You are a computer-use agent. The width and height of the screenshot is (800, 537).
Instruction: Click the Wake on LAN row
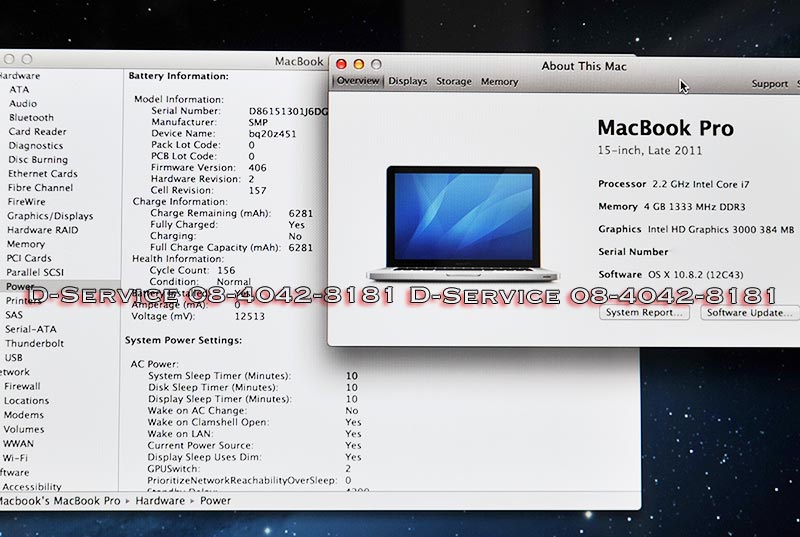pyautogui.click(x=255, y=434)
